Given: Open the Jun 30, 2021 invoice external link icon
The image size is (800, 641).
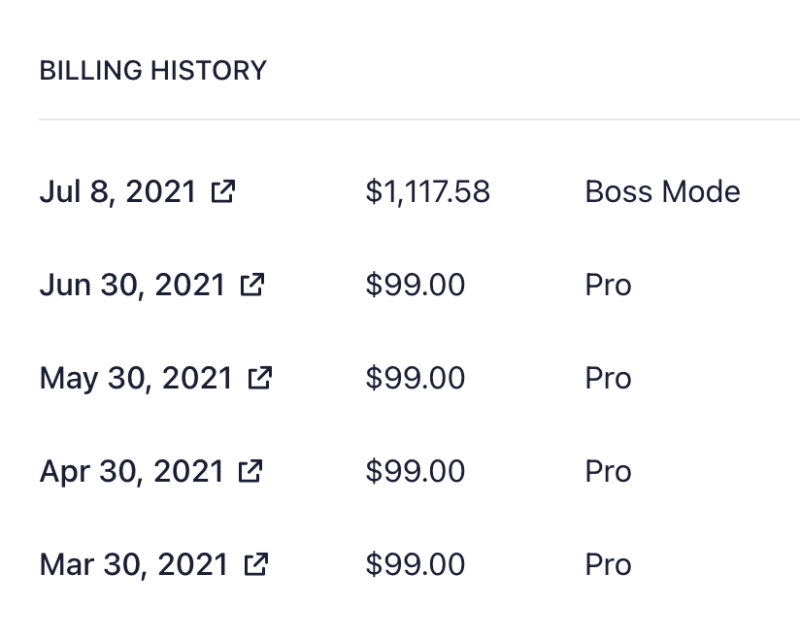Looking at the screenshot, I should (x=252, y=284).
